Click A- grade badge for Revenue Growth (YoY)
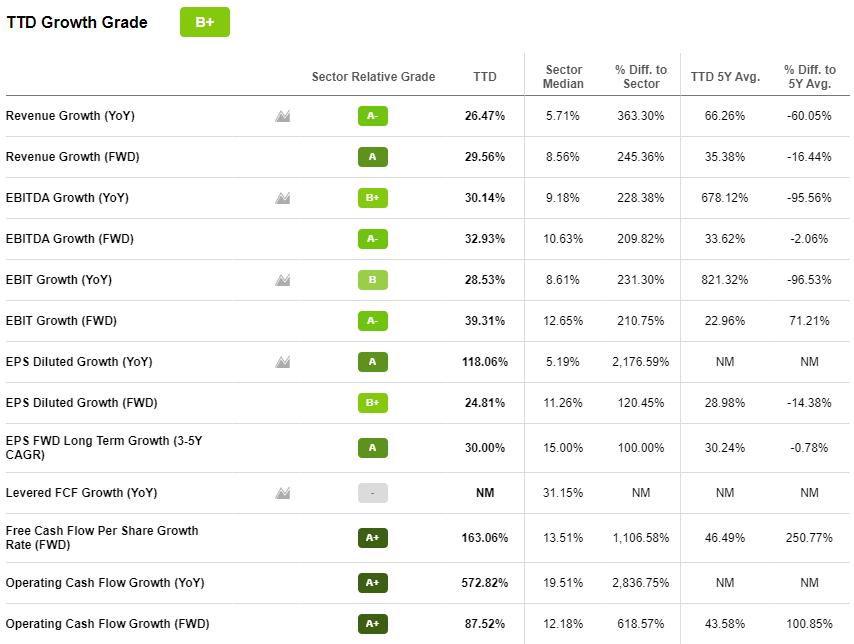Image resolution: width=854 pixels, height=644 pixels. click(x=372, y=116)
